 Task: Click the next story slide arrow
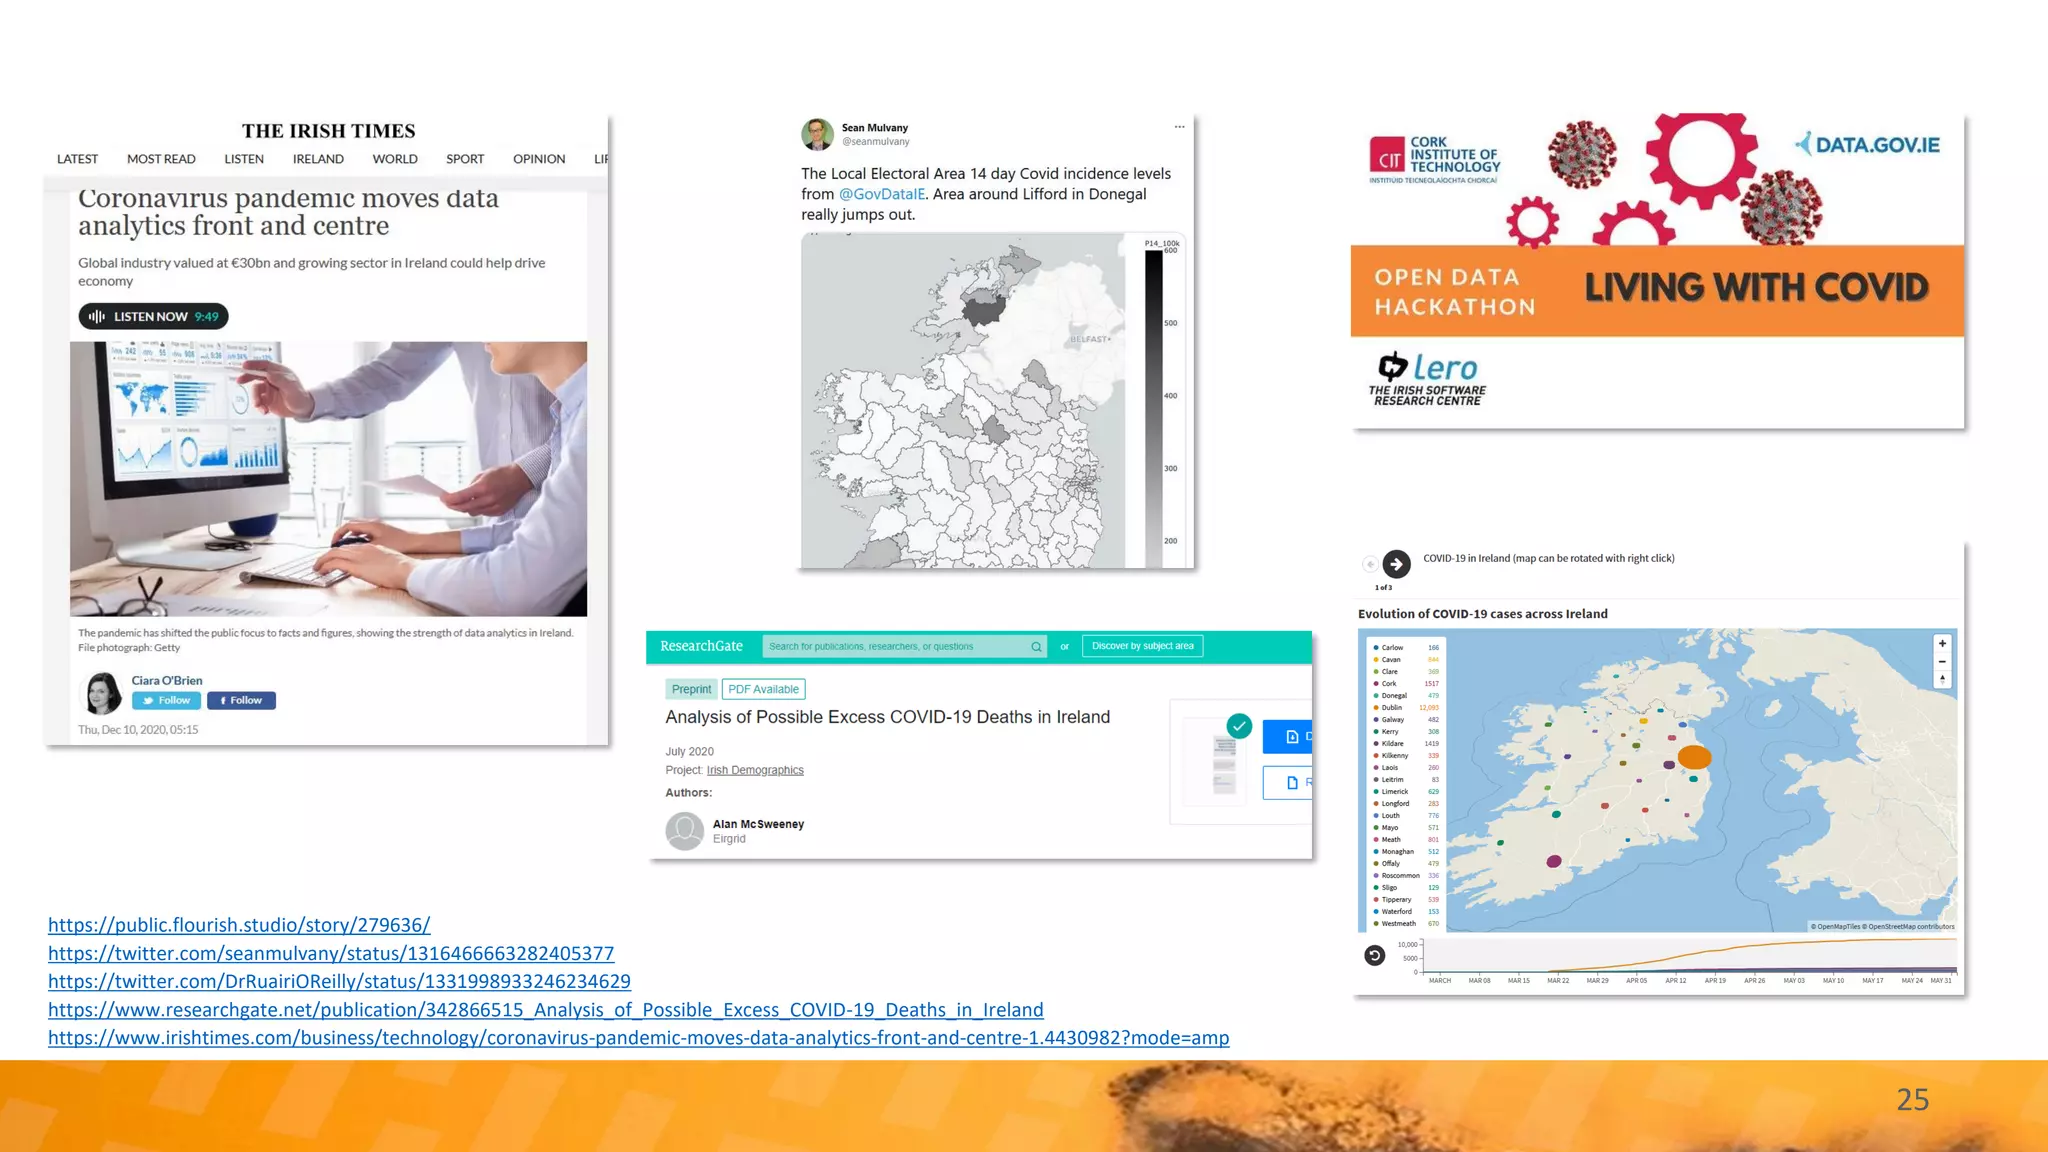1396,564
